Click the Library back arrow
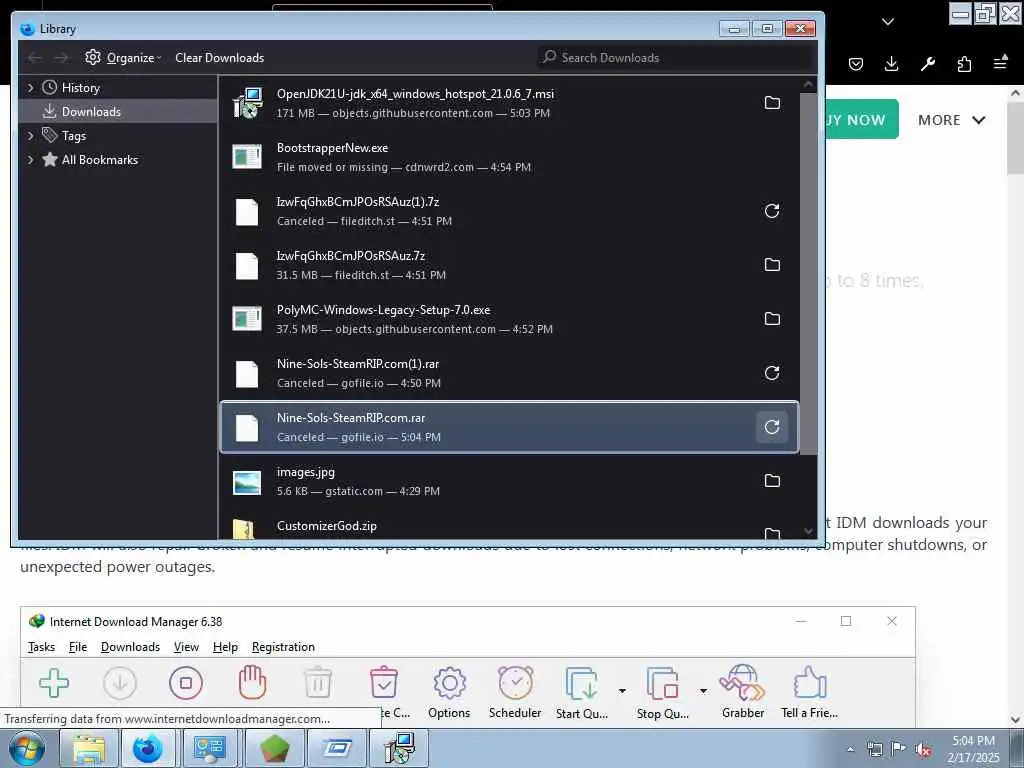Viewport: 1024px width, 768px height. coord(35,58)
